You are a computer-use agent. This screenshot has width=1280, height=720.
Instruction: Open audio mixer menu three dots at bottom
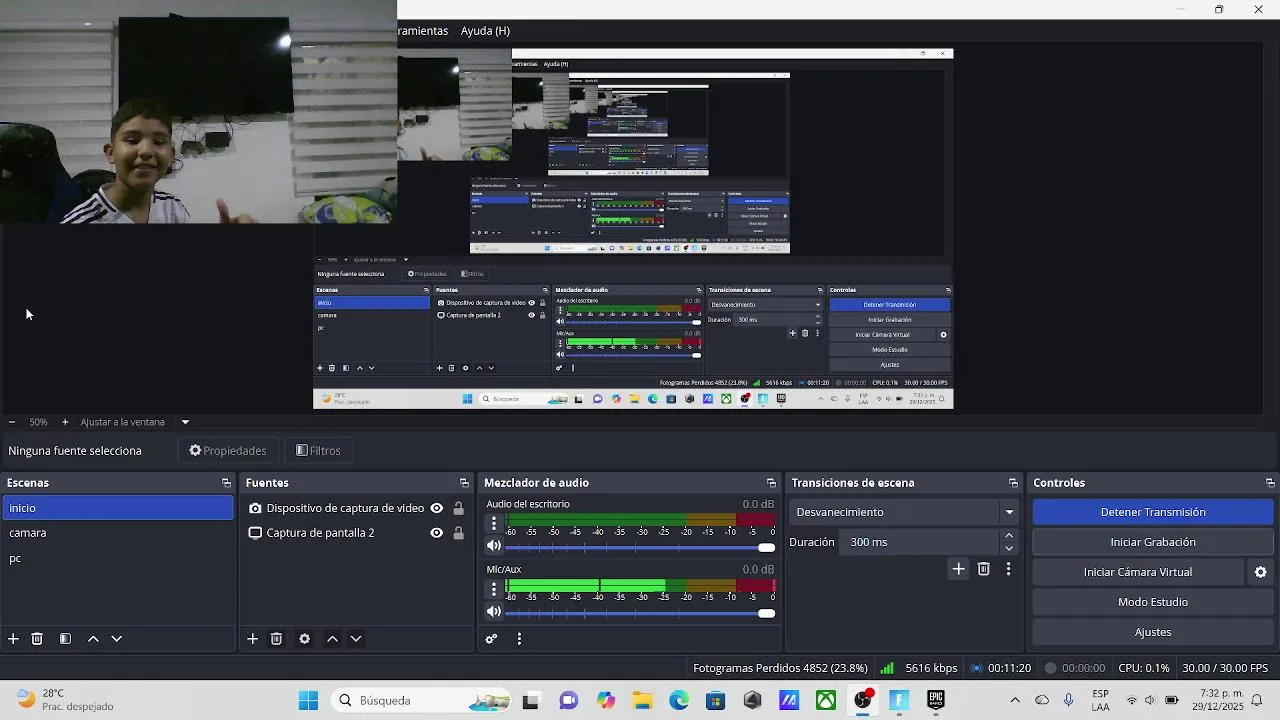(519, 639)
